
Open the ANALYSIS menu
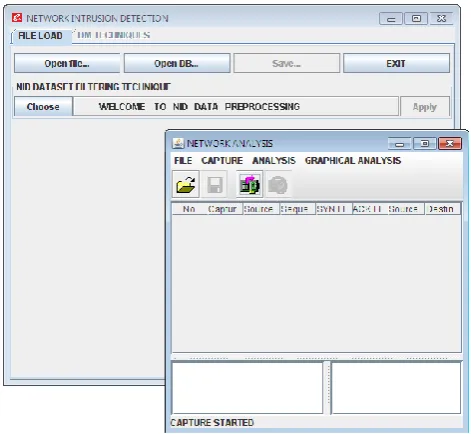pos(274,161)
